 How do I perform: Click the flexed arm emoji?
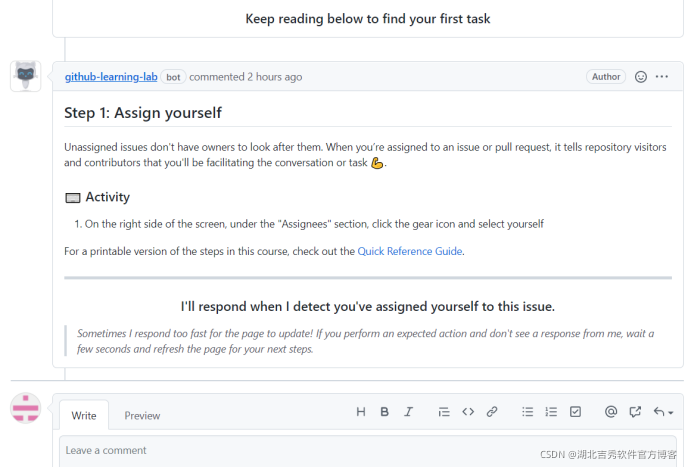377,163
